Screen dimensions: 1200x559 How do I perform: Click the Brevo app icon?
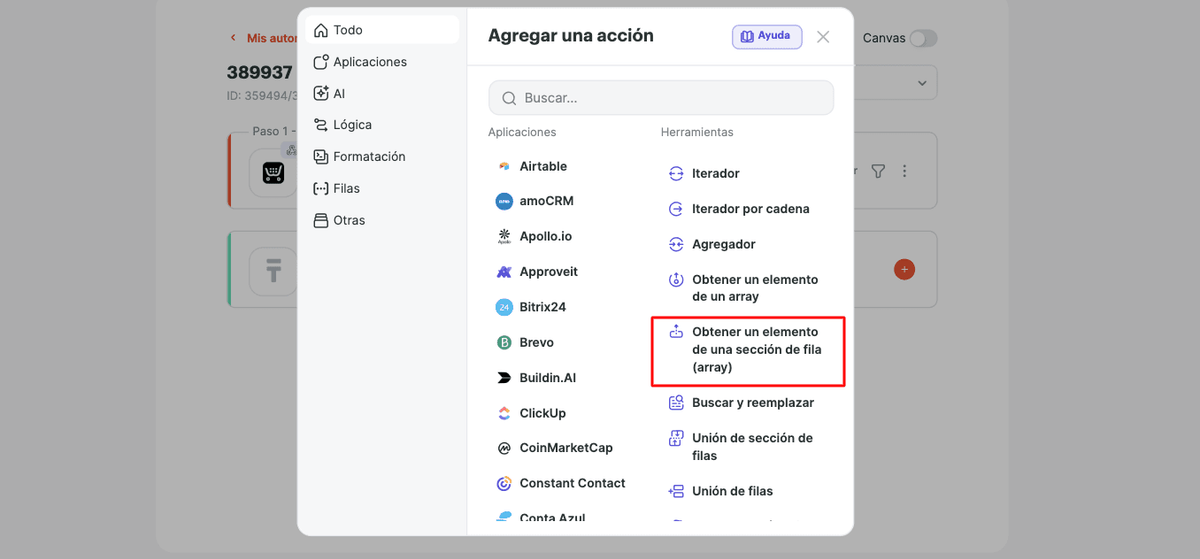point(504,343)
